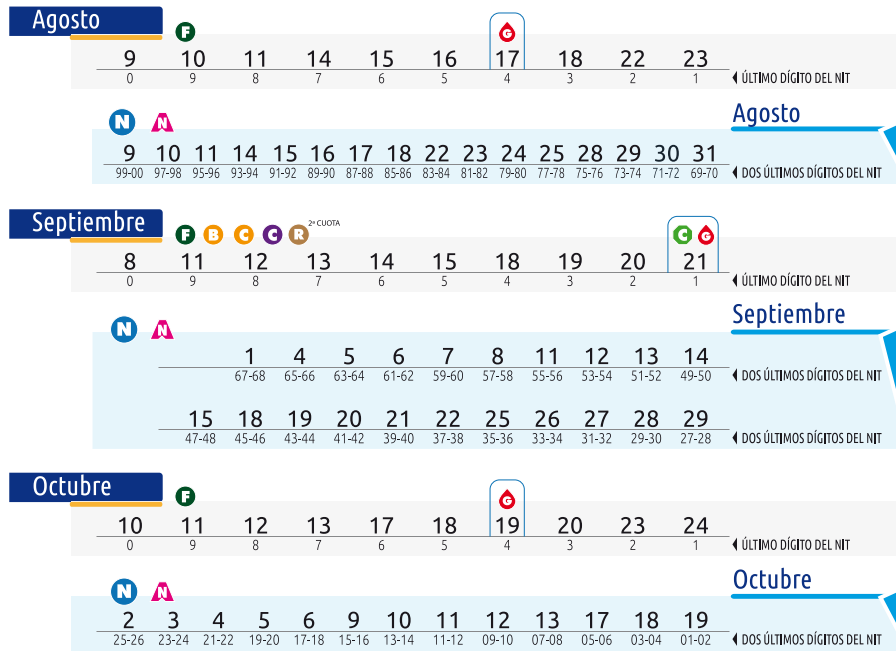Click the green C icon above Septiembre 21
This screenshot has height=660, width=896.
click(683, 235)
